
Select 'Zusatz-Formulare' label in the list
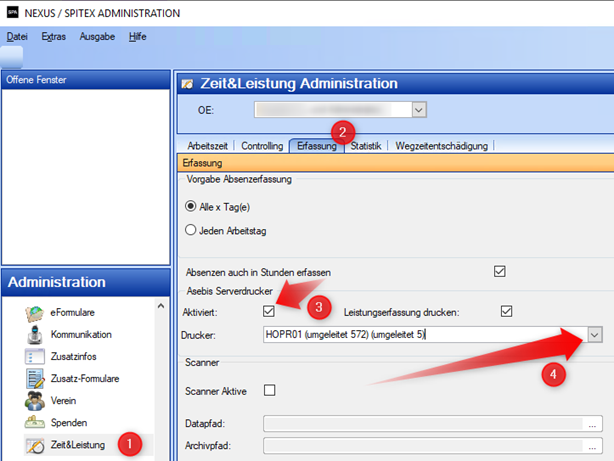click(x=85, y=378)
